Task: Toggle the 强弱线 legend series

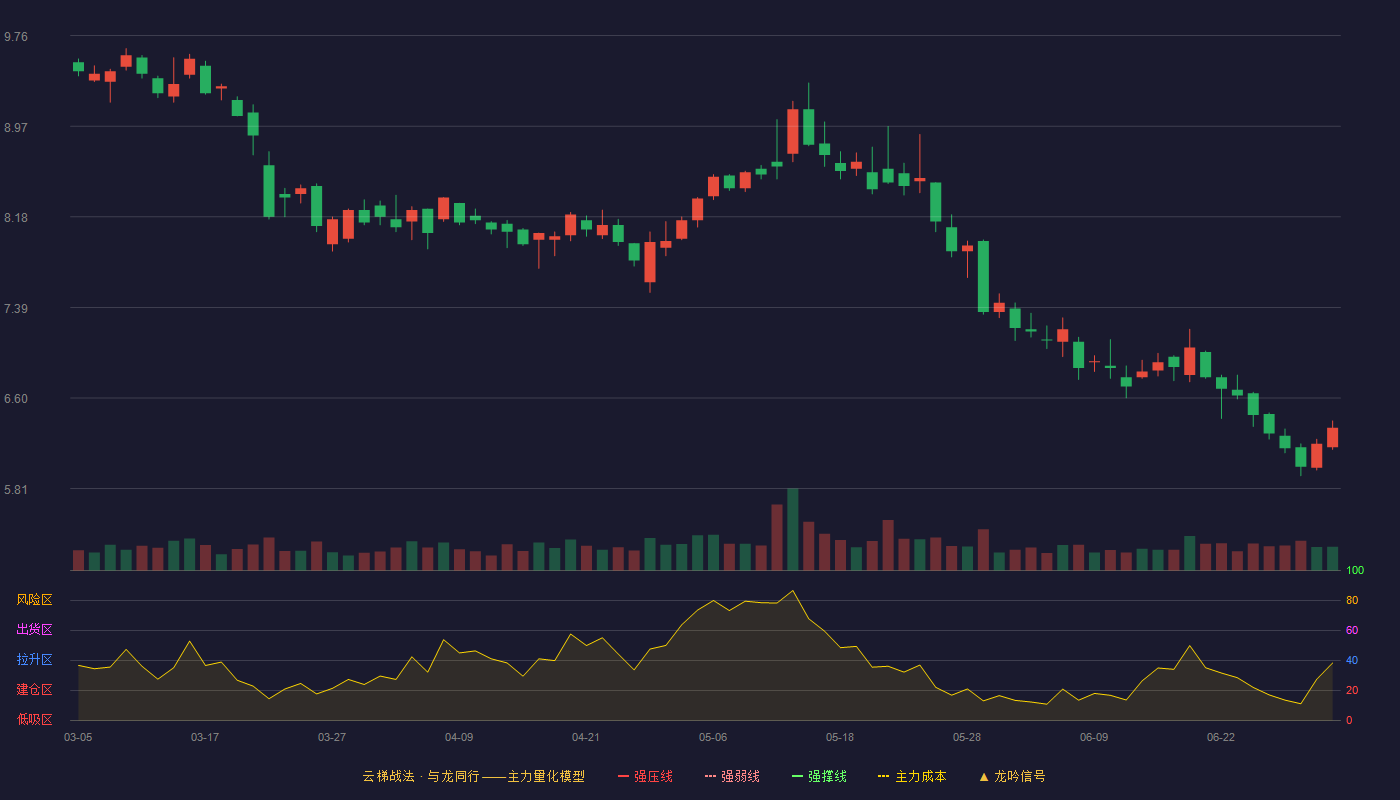Action: tap(732, 776)
